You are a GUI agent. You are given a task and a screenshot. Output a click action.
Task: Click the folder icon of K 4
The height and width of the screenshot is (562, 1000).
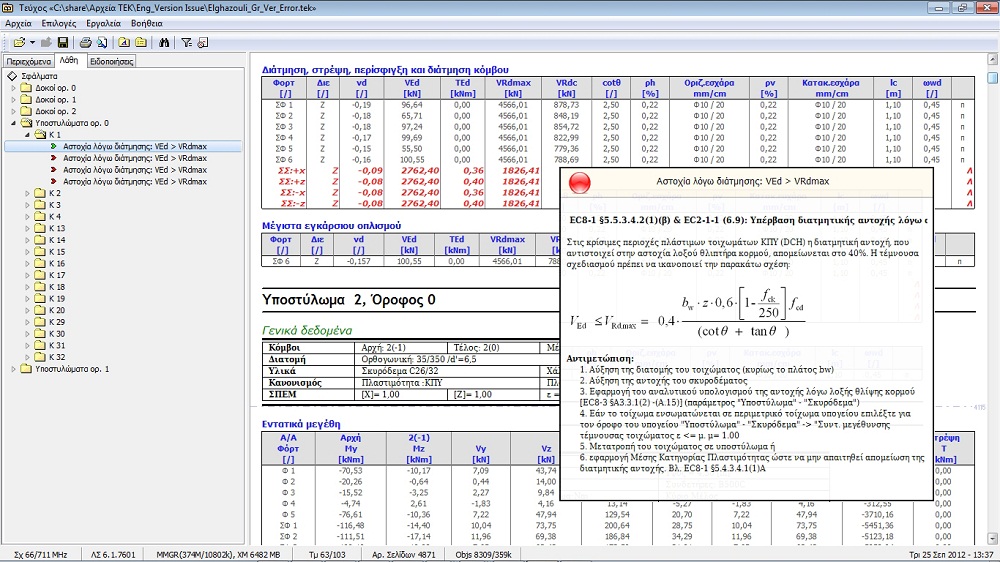pos(40,216)
